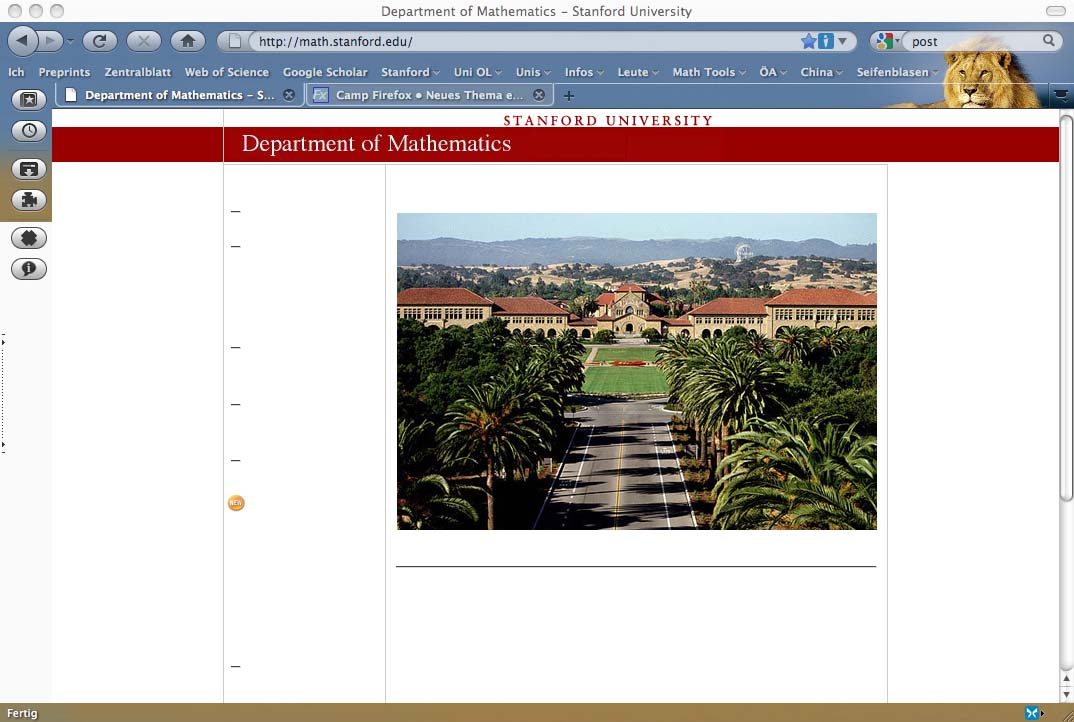Screen dimensions: 1074x722
Task: Open the 'Ich' bookmark
Action: [16, 72]
